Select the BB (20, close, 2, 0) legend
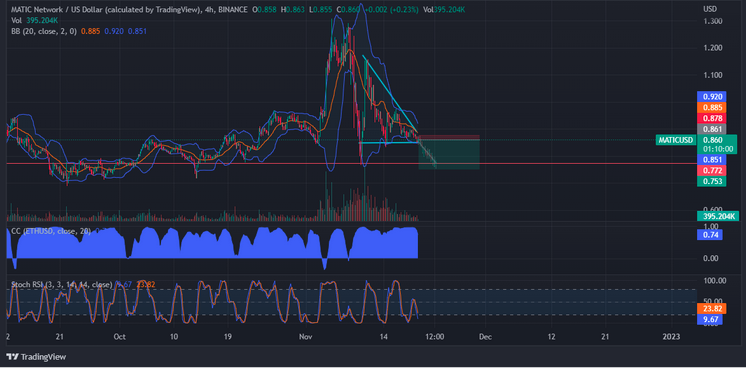 point(44,31)
